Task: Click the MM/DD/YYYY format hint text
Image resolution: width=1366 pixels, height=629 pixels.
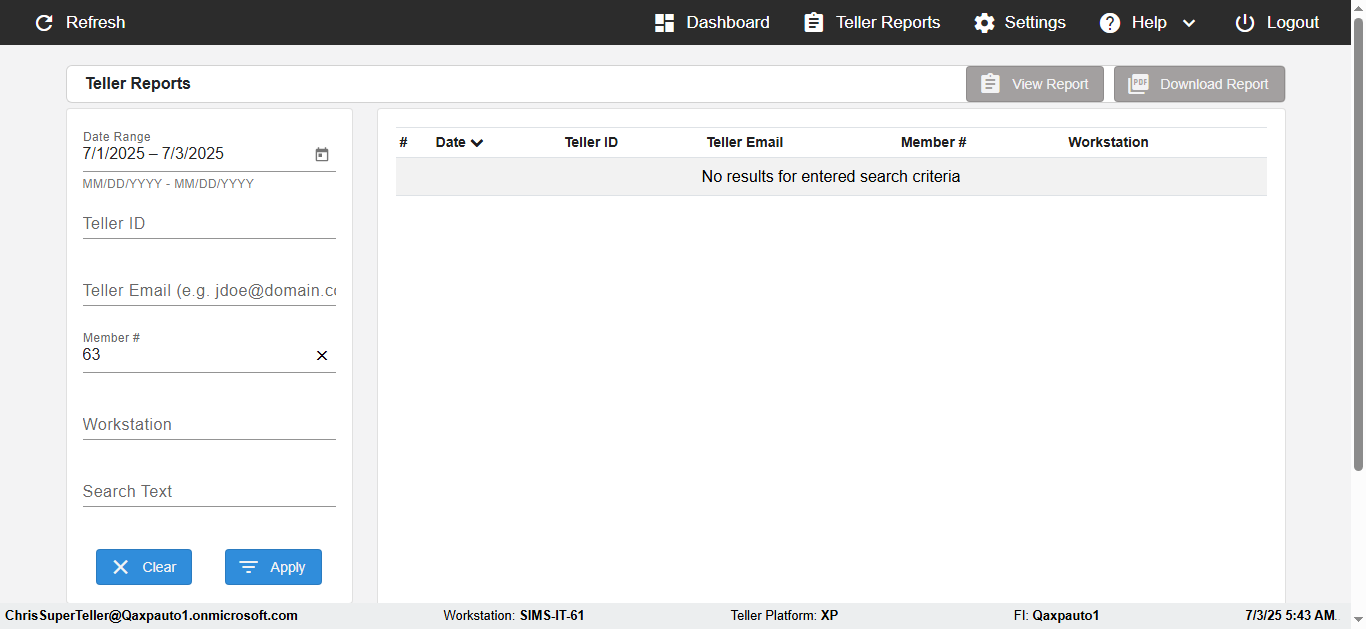Action: click(x=168, y=184)
